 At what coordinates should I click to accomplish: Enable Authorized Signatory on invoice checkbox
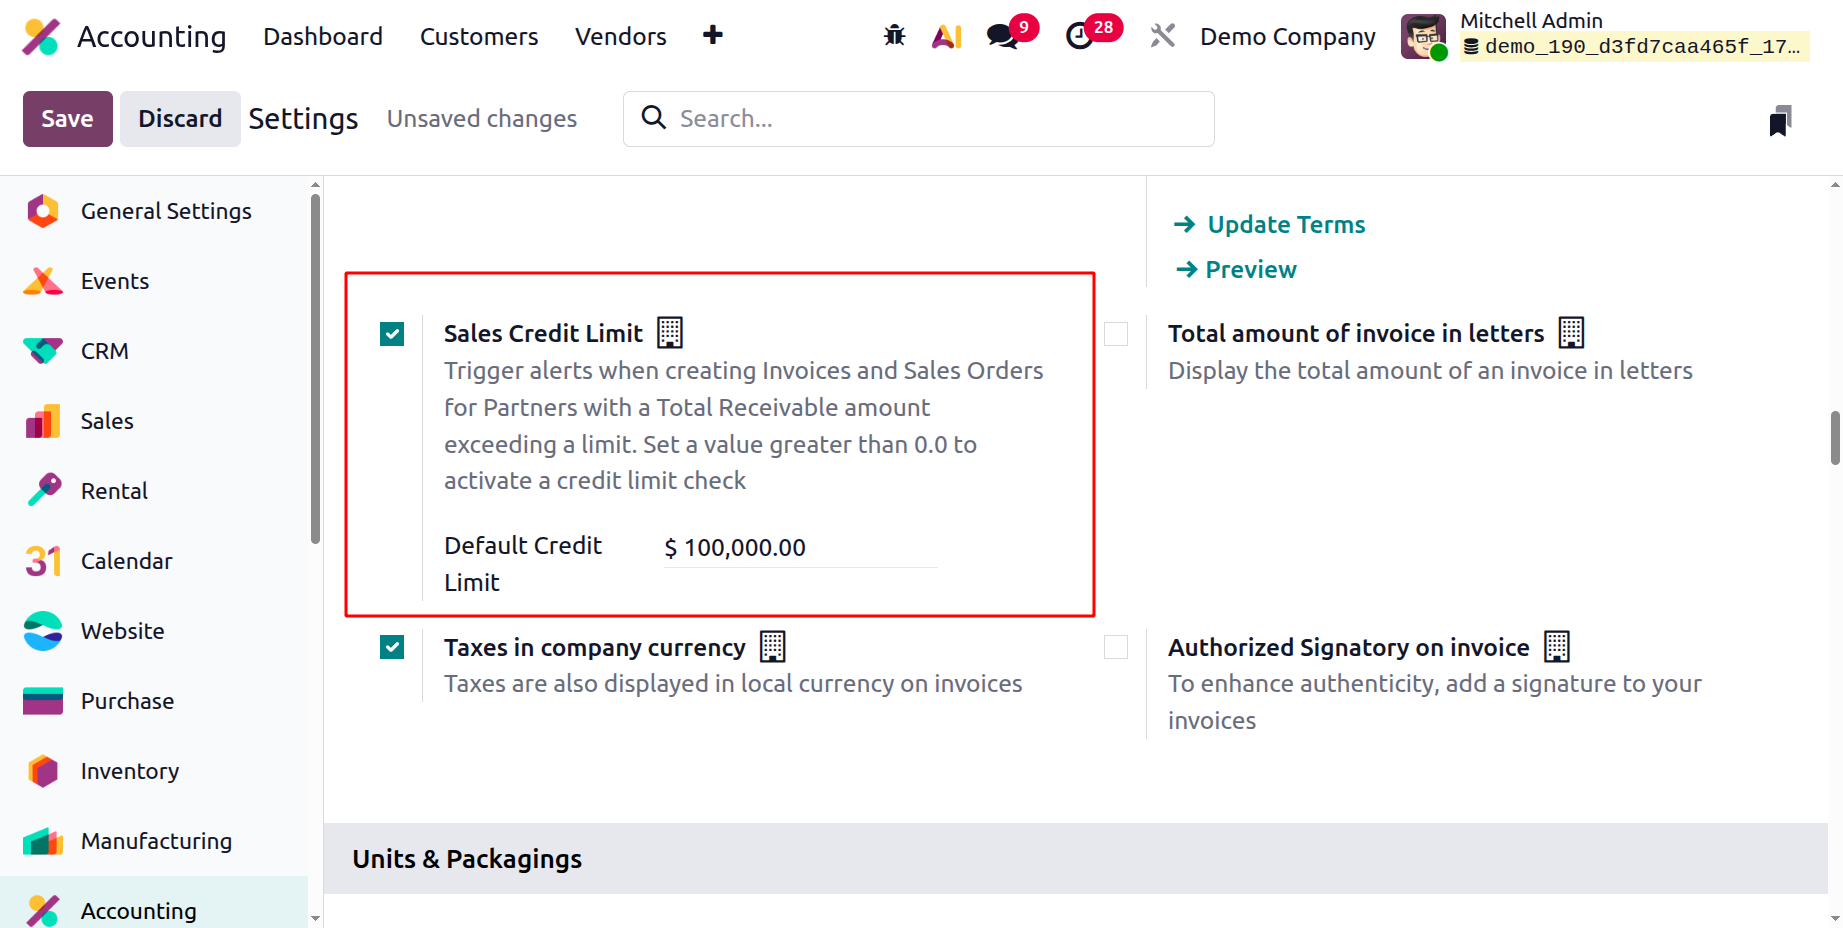pyautogui.click(x=1116, y=647)
